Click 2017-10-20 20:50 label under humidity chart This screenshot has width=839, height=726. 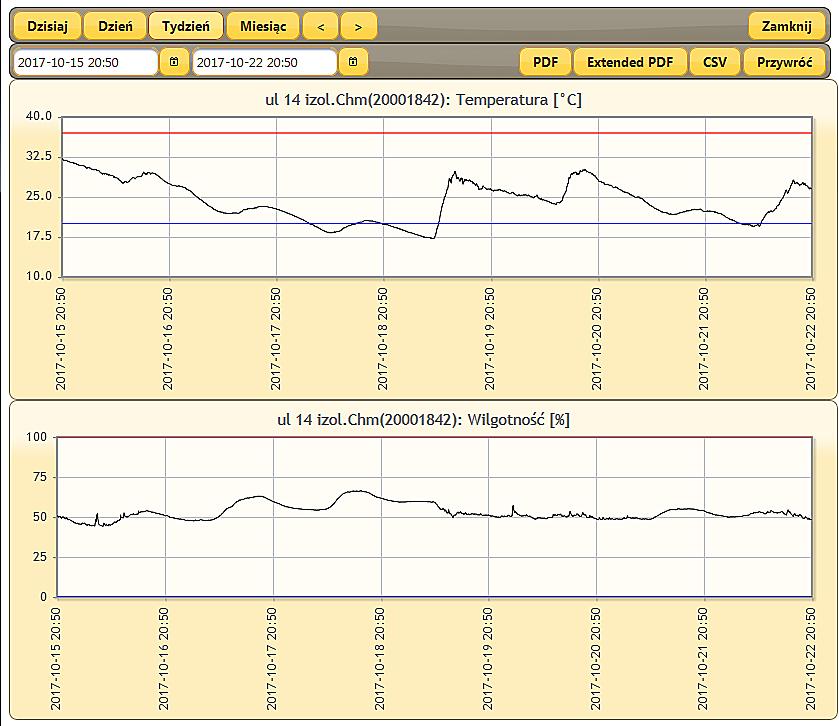tap(596, 659)
